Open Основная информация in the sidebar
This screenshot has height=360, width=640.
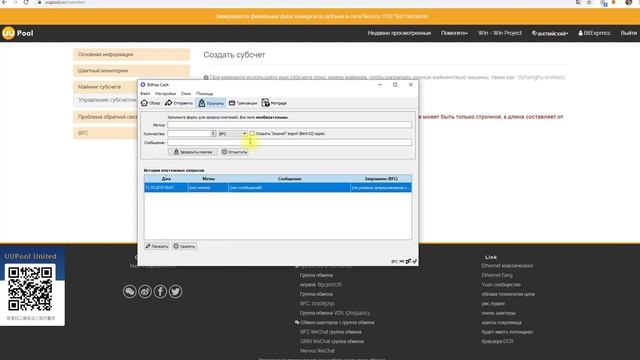(131, 54)
